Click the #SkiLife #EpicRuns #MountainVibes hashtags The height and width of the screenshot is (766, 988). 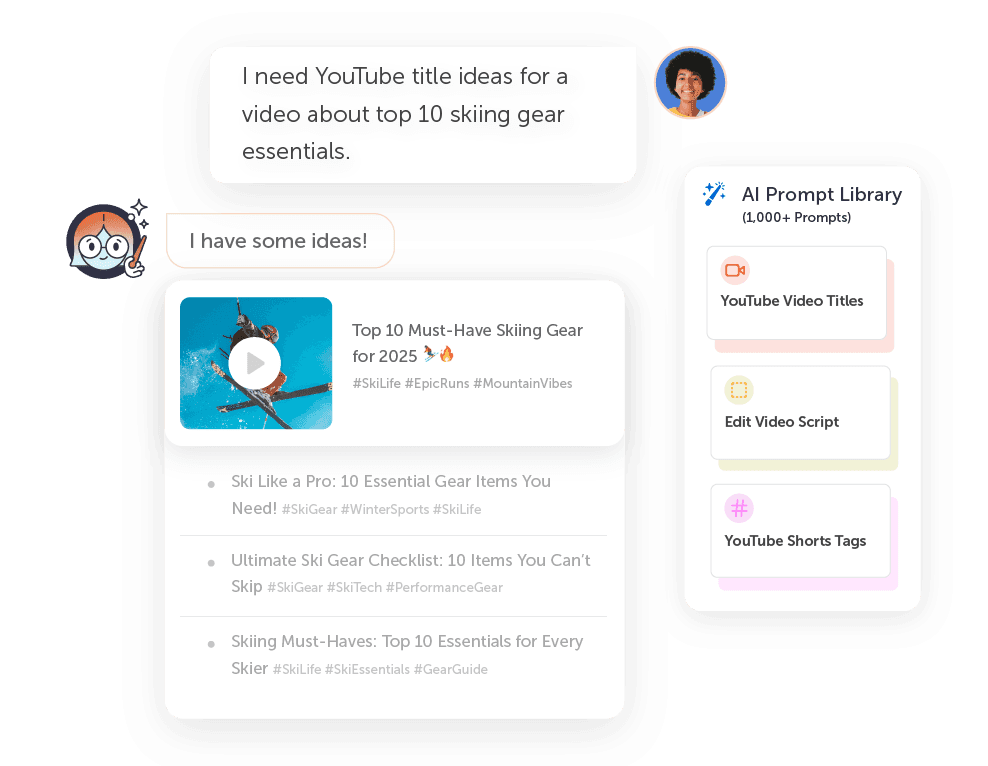[462, 383]
